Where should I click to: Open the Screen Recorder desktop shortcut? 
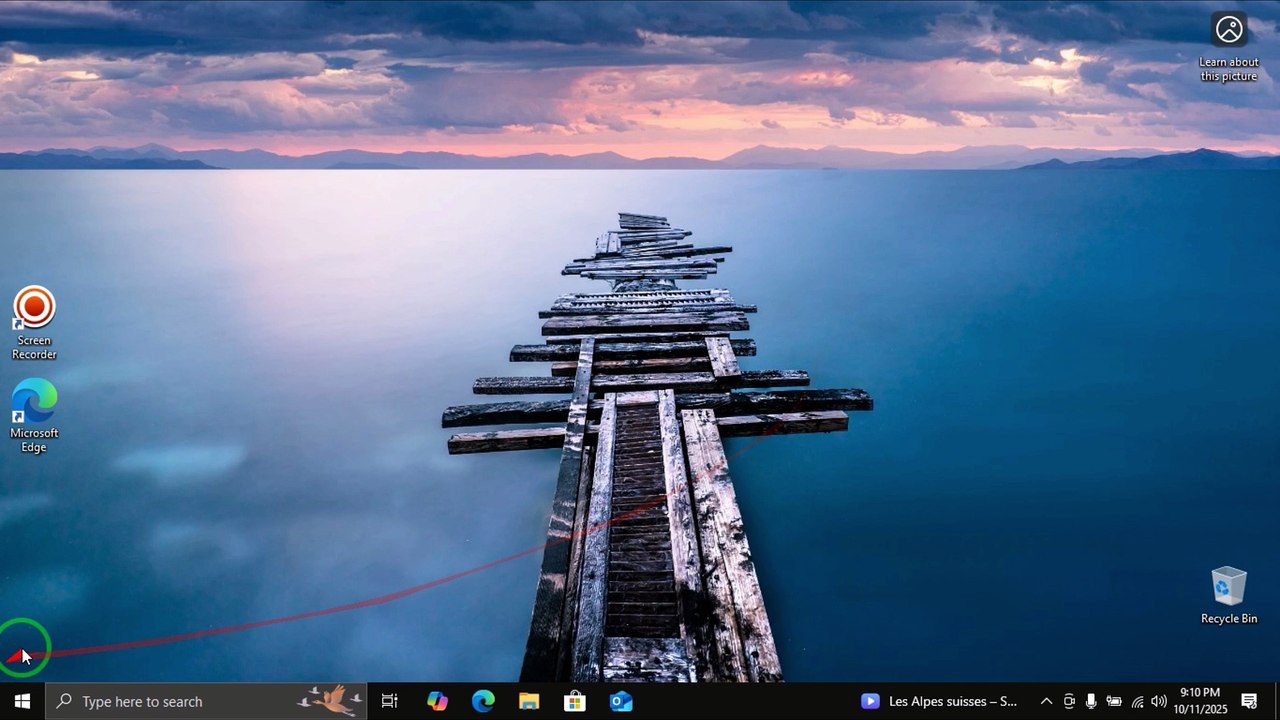(x=34, y=323)
